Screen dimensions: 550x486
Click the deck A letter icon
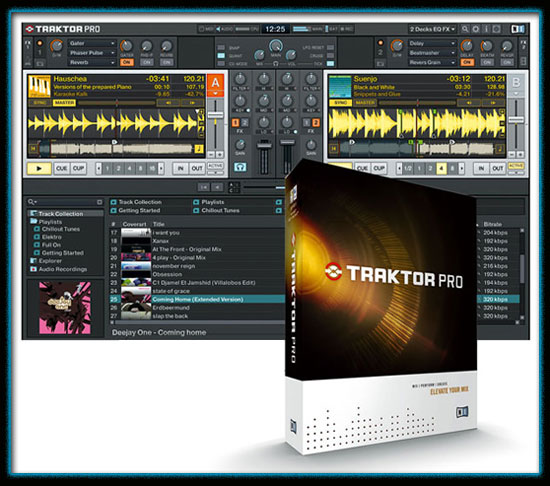click(x=215, y=82)
